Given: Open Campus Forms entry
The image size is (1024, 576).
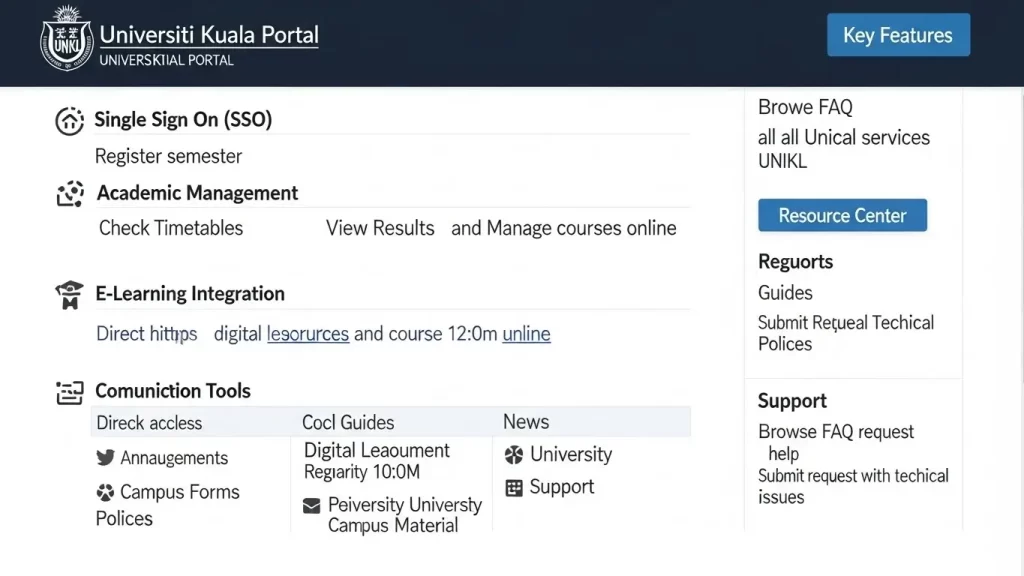Looking at the screenshot, I should pyautogui.click(x=180, y=492).
